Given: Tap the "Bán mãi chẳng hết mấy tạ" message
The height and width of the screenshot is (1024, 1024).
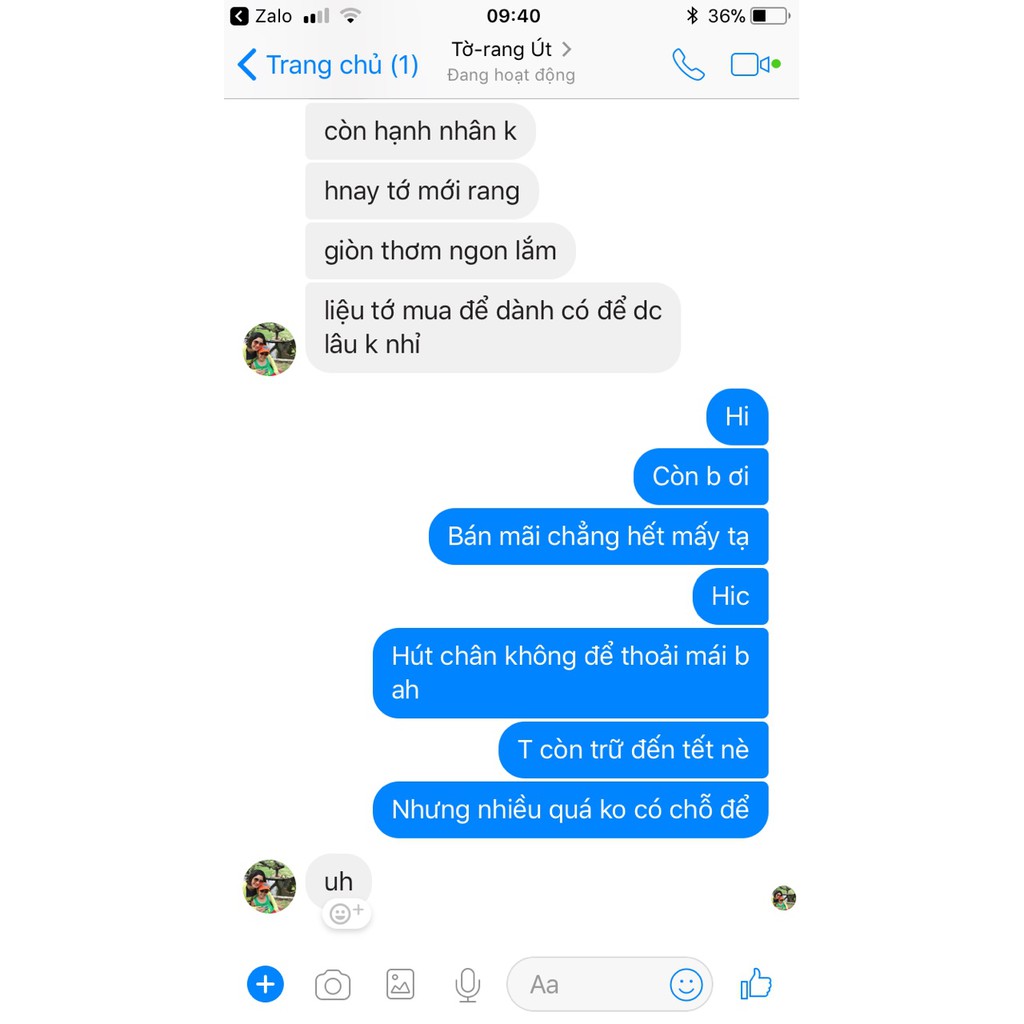Looking at the screenshot, I should (x=598, y=536).
